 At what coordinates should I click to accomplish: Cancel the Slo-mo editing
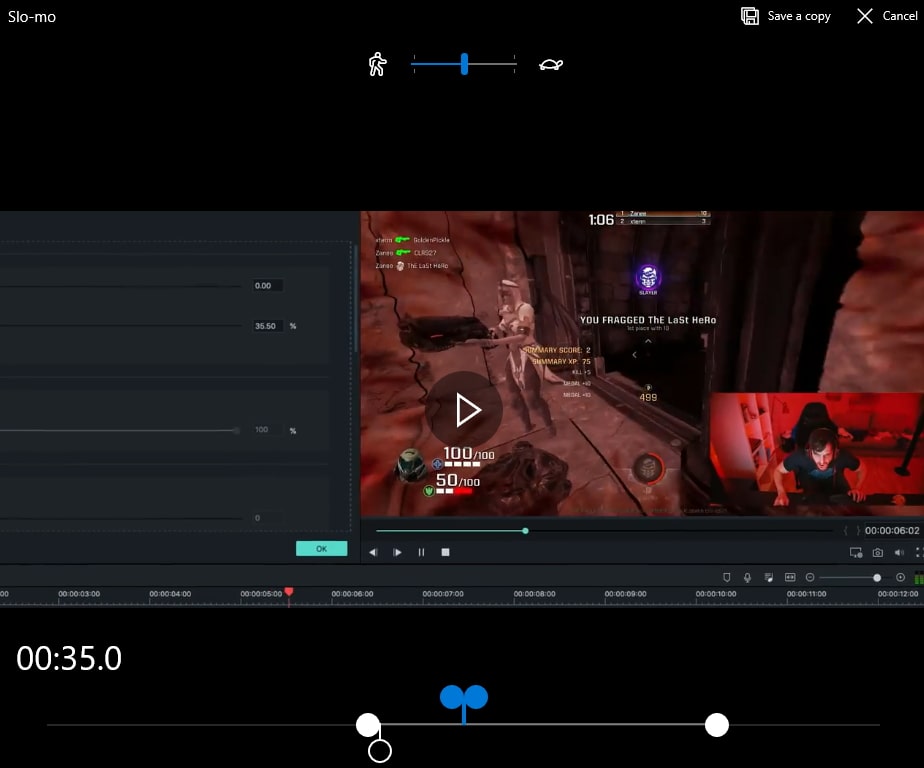point(887,16)
